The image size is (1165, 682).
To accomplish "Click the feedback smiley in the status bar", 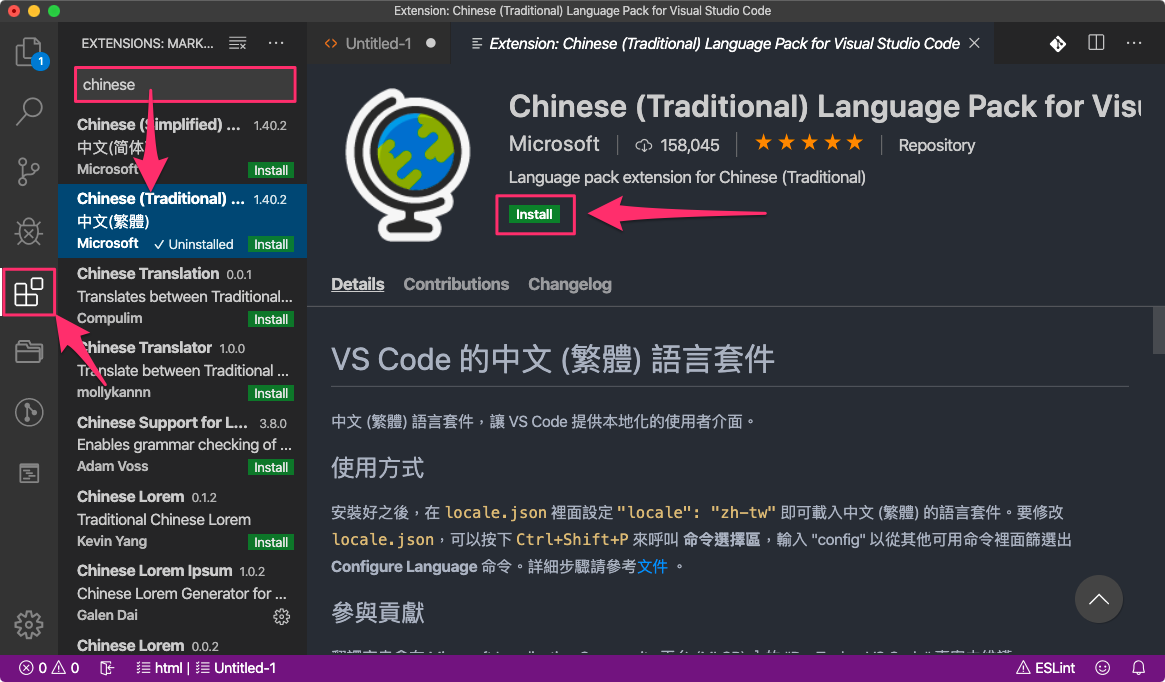I will click(x=1103, y=668).
